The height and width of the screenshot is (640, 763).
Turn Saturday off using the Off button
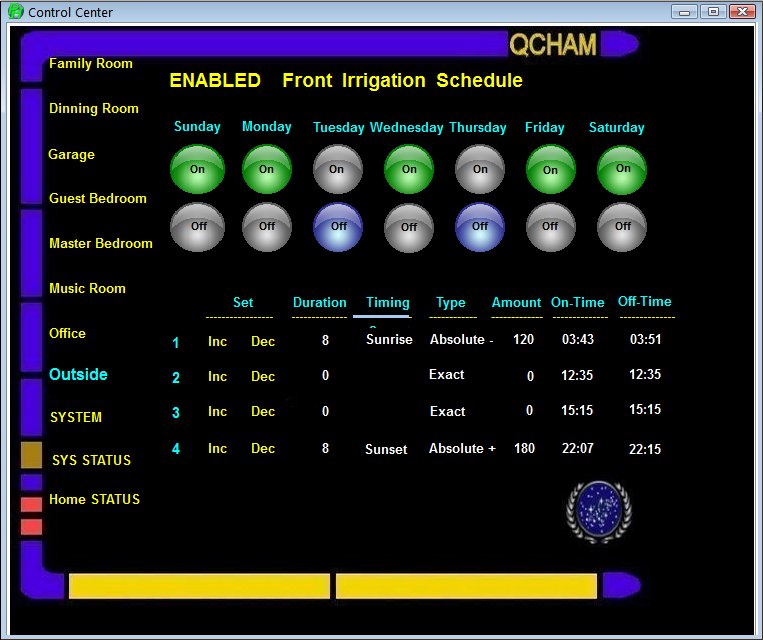(622, 227)
